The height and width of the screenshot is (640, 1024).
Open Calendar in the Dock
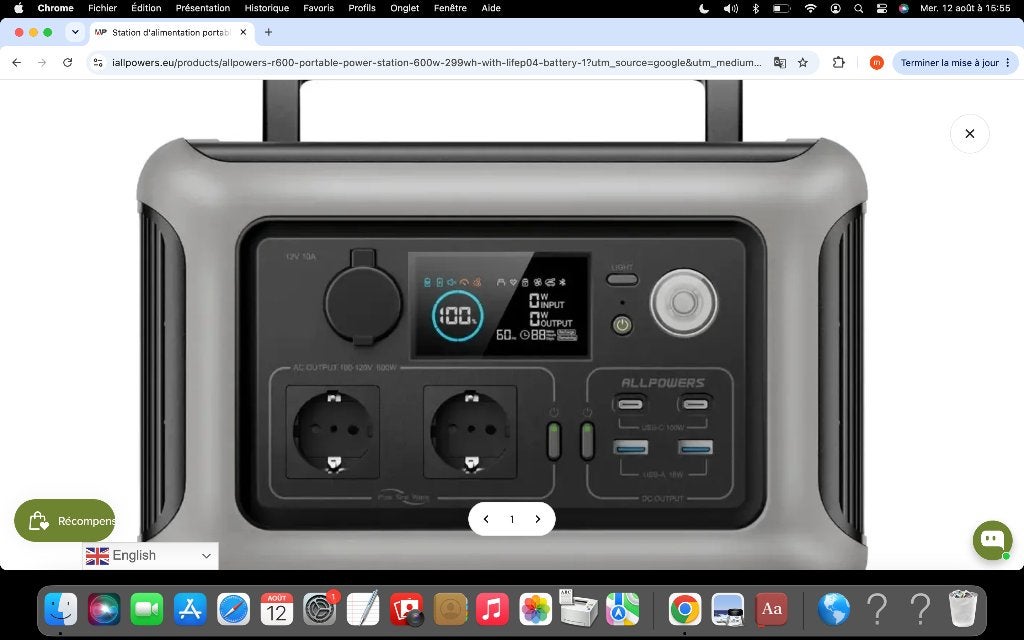(276, 609)
